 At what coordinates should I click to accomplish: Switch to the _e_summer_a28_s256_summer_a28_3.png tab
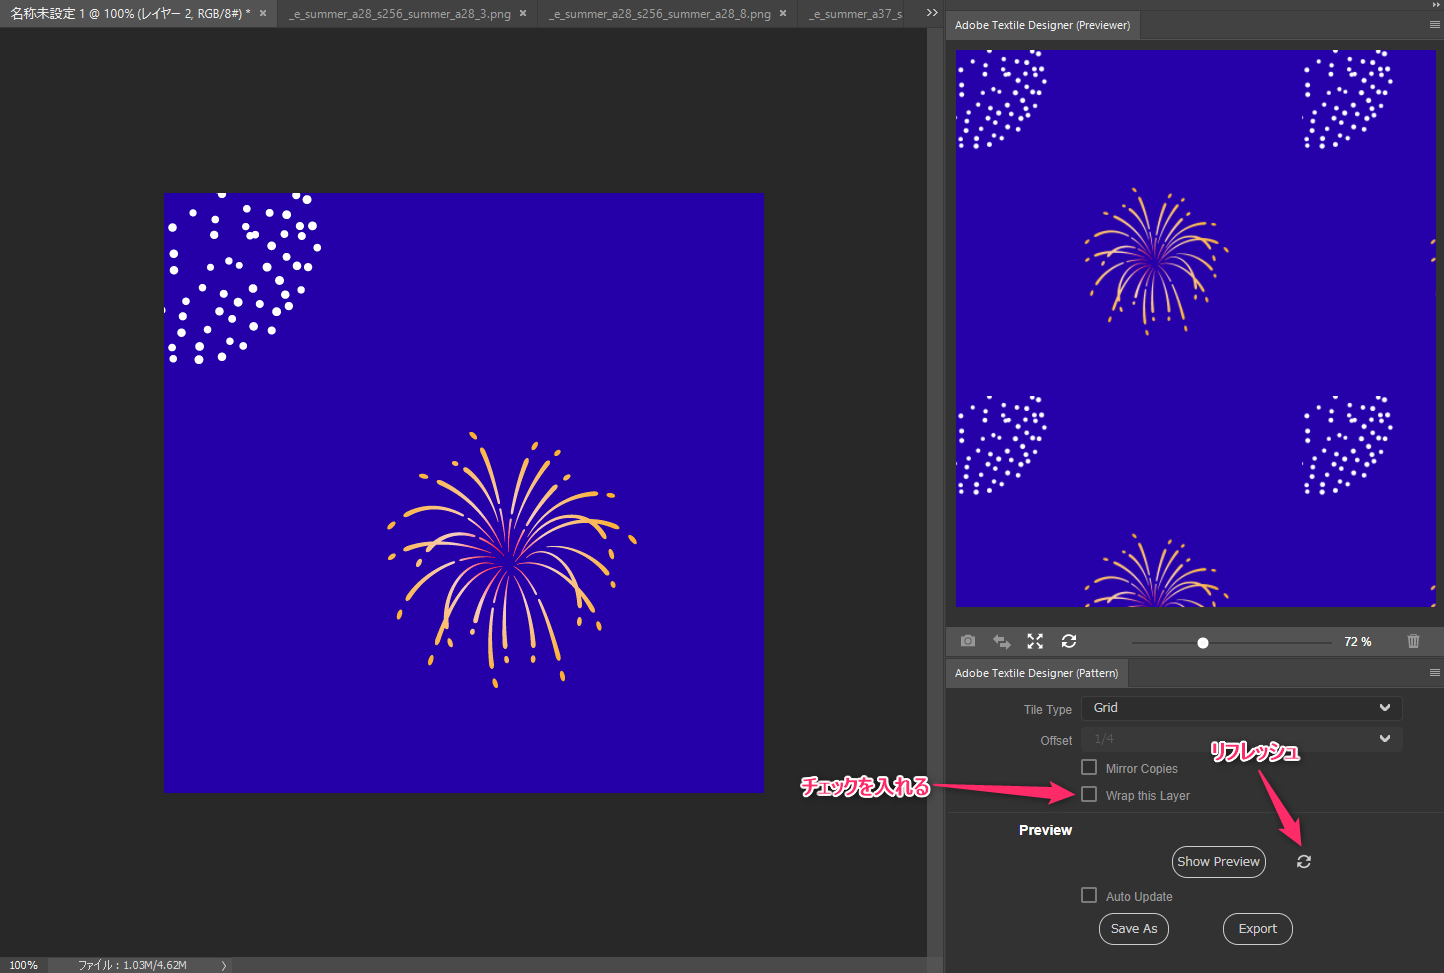pos(400,13)
